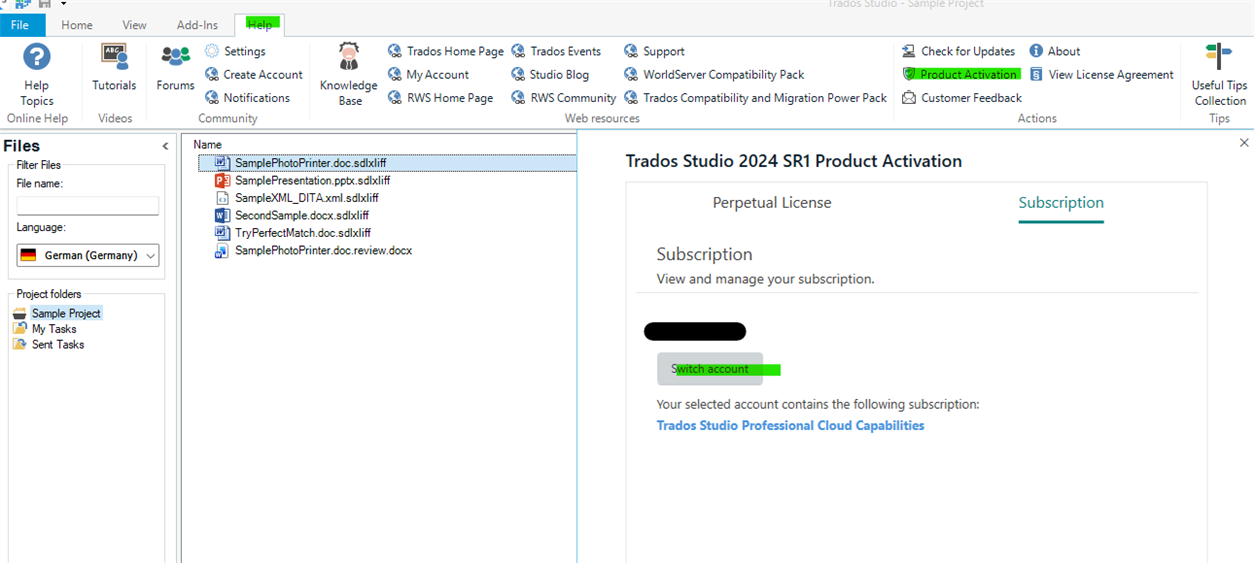Open the Knowledge Base
Screen dimensions: 1254x563
pyautogui.click(x=348, y=75)
